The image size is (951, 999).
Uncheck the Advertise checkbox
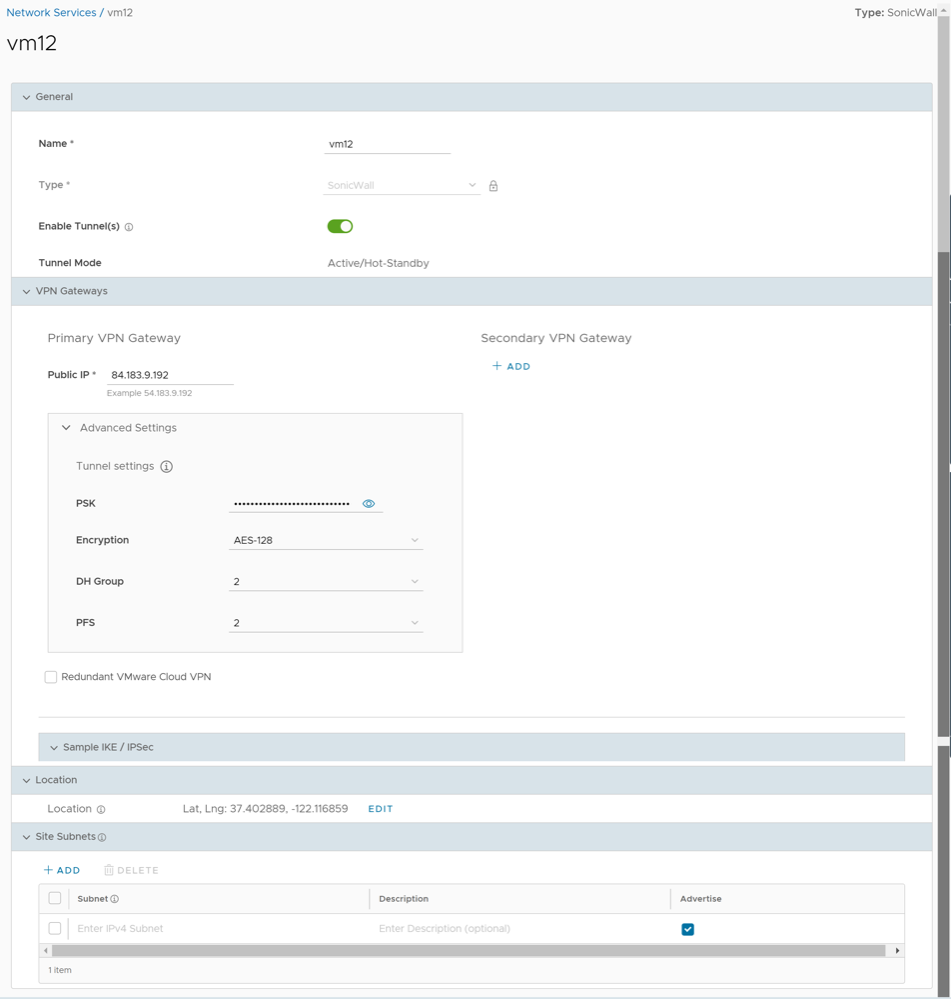tap(688, 929)
